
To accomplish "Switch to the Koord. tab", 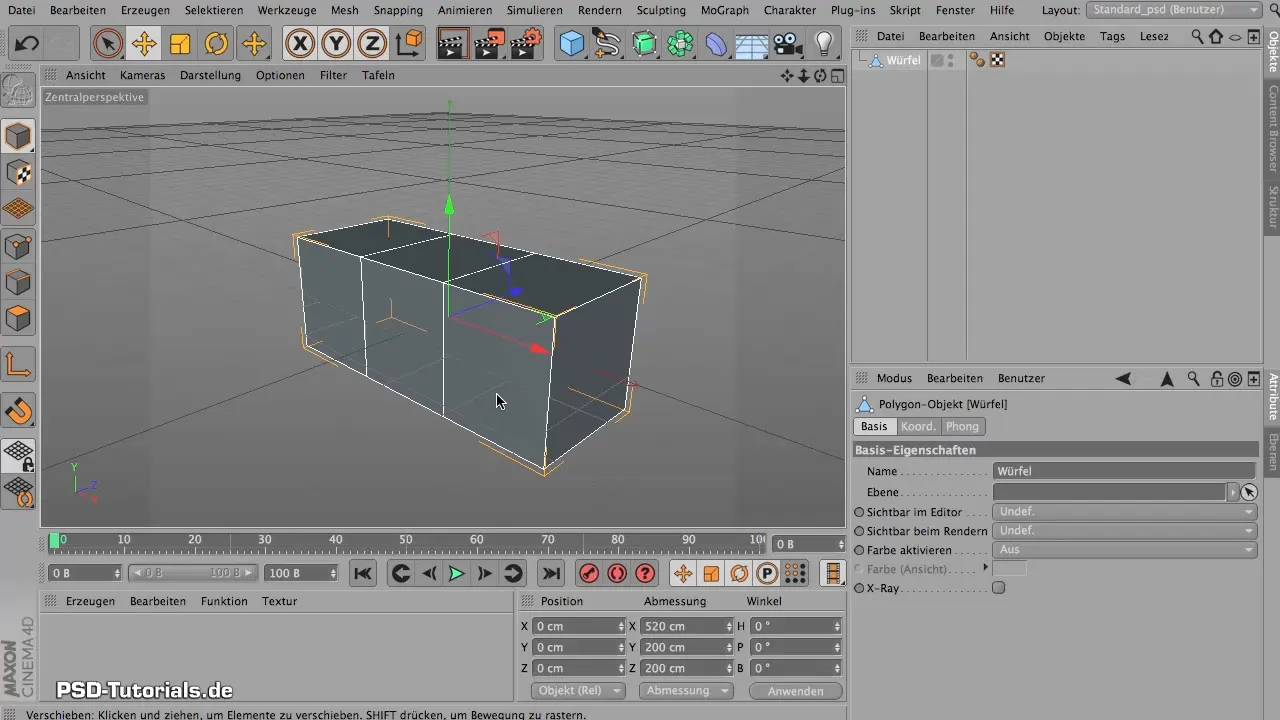I will click(x=918, y=426).
